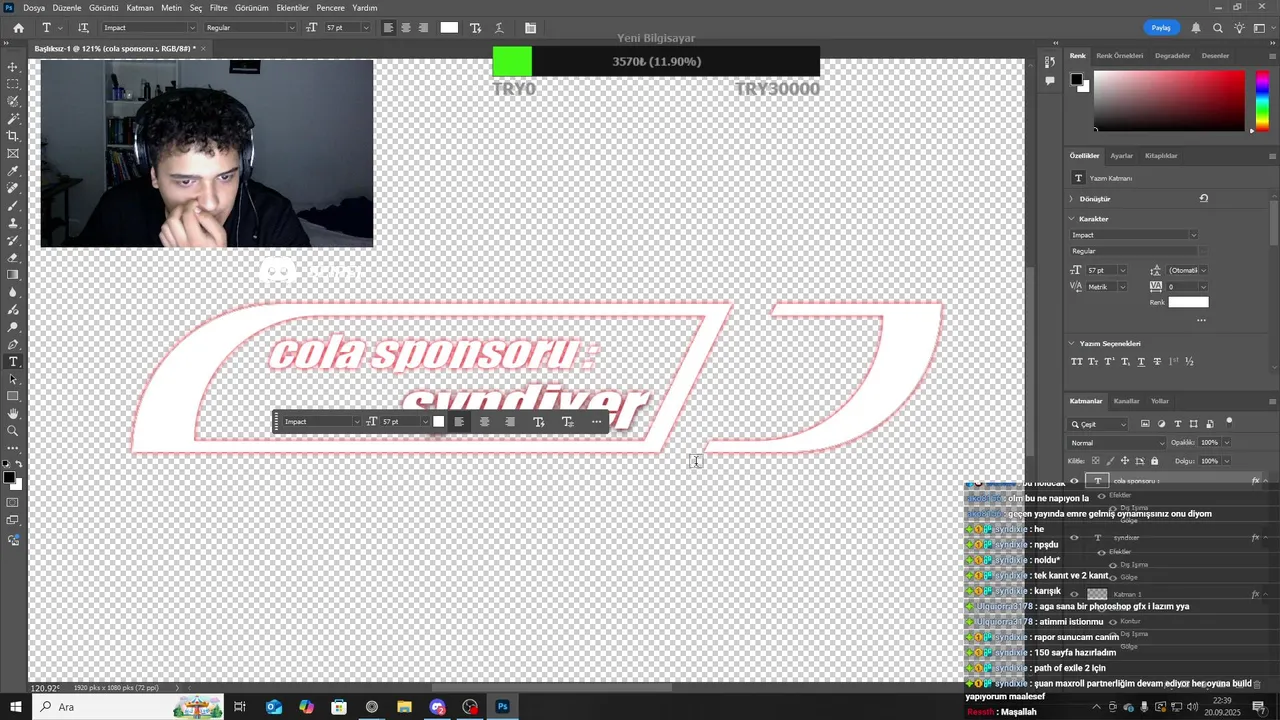Switch to the Degradeler tab

coord(1172,56)
